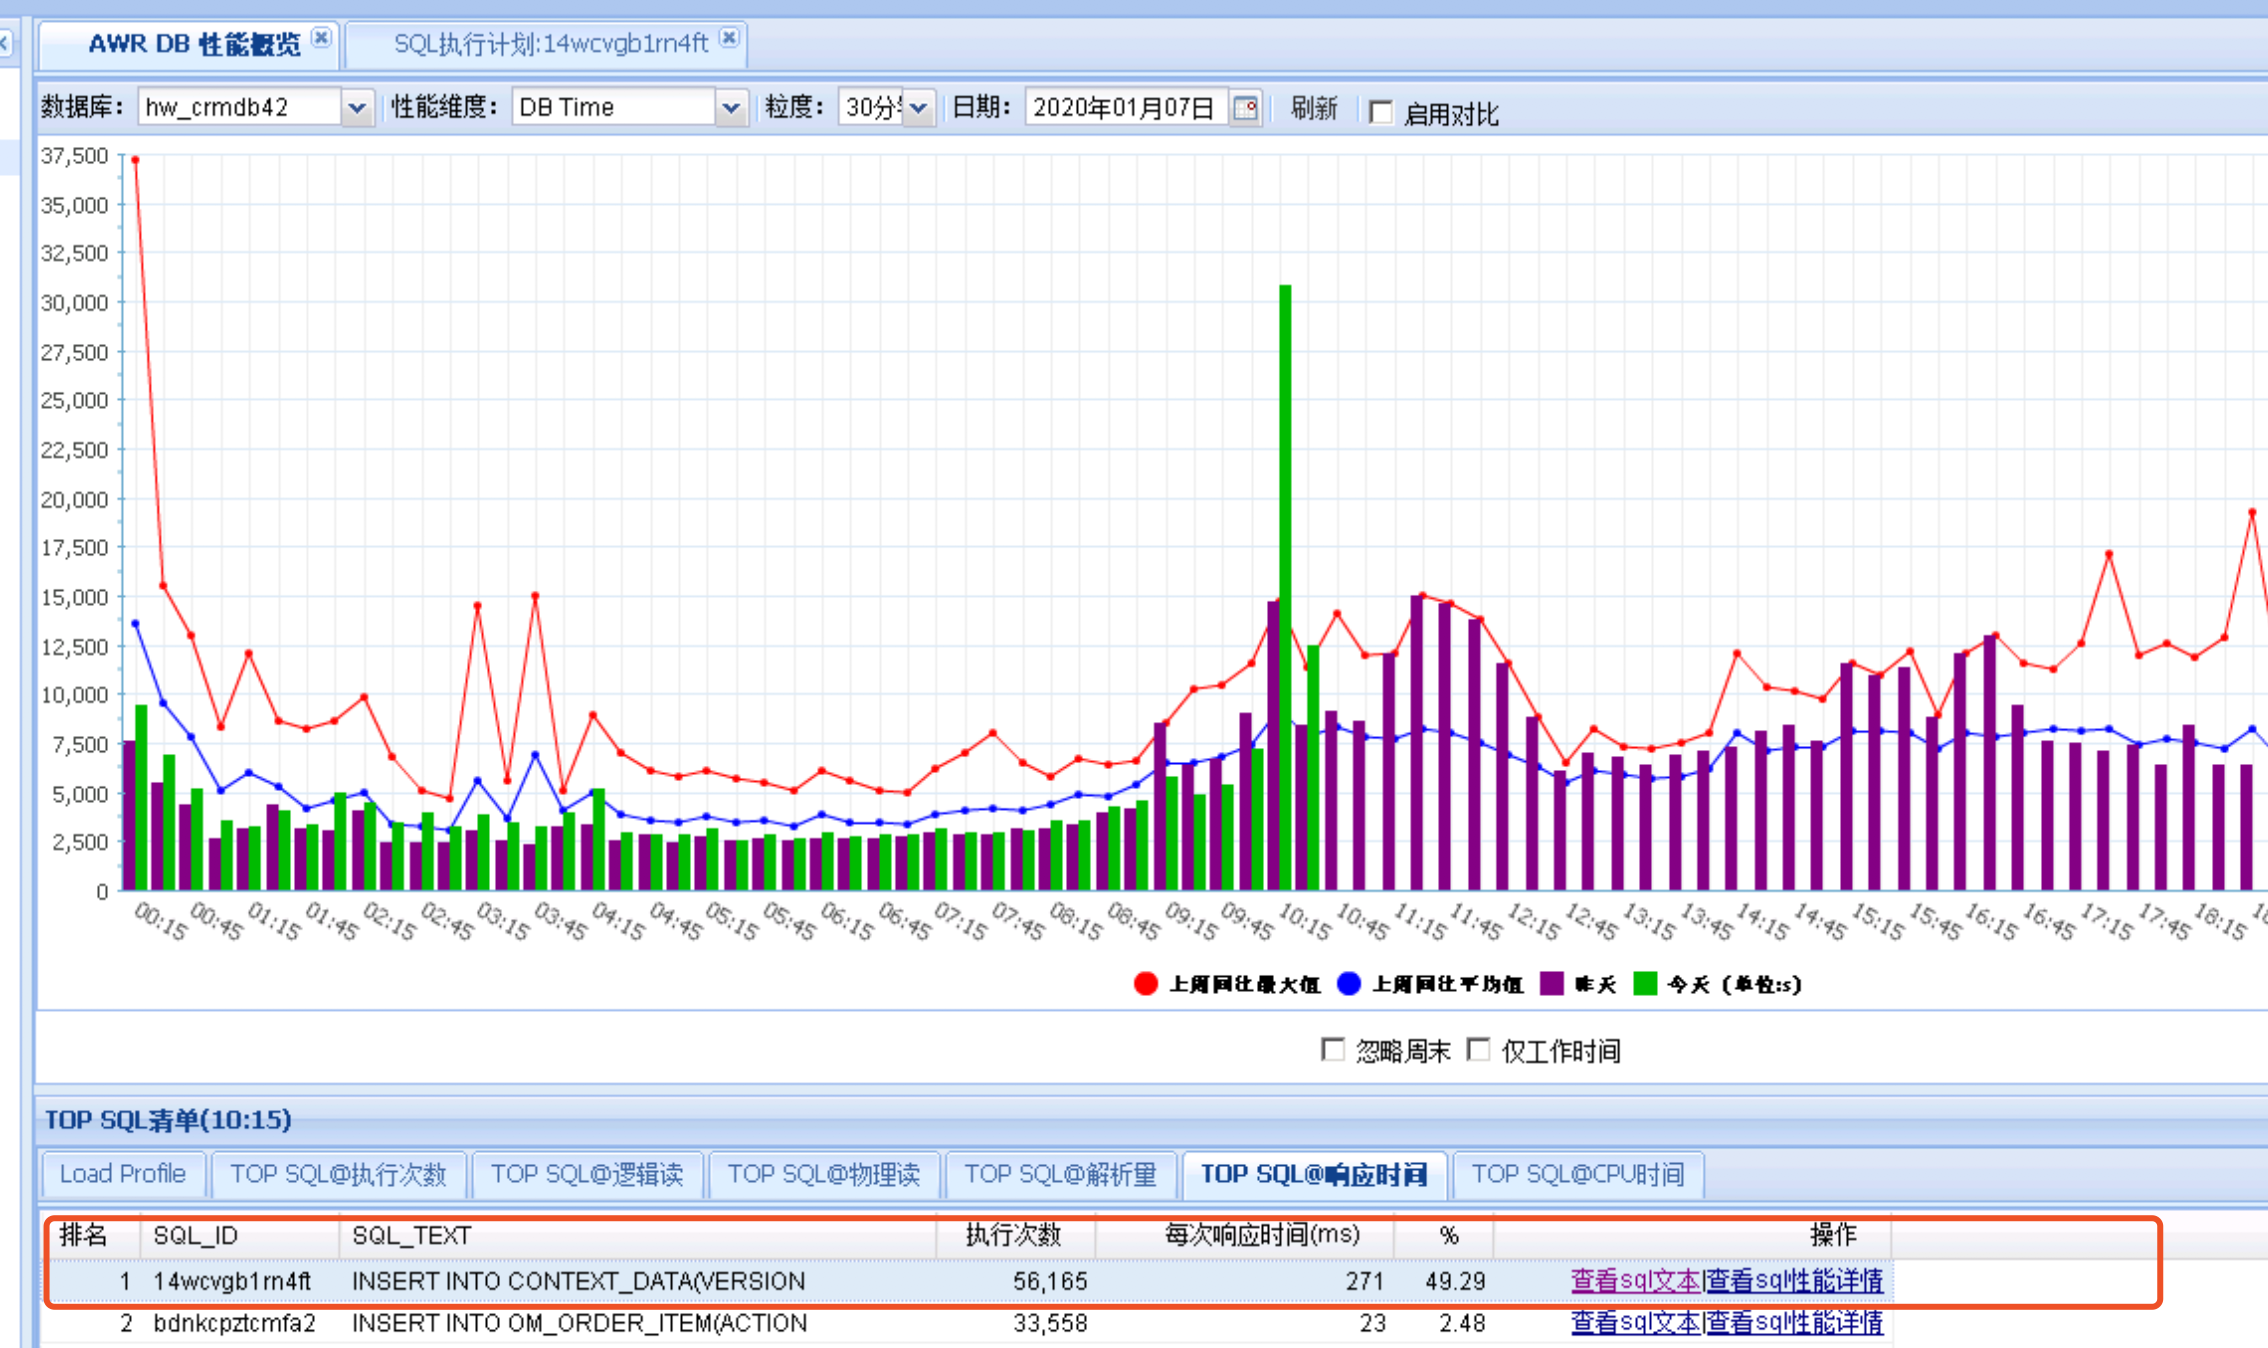This screenshot has width=2268, height=1348.
Task: Check the 仅工作时间 option
Action: pyautogui.click(x=1478, y=1049)
